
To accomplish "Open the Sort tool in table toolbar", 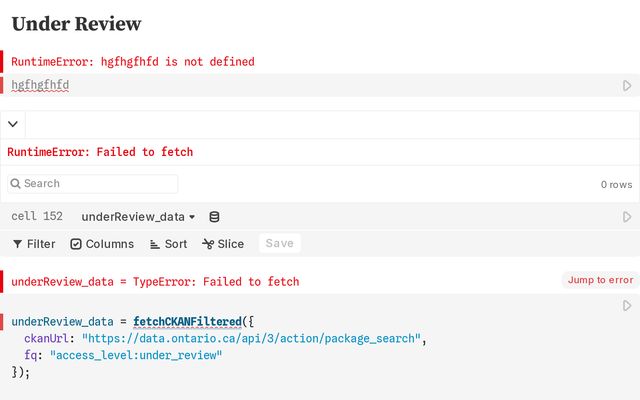I will pyautogui.click(x=168, y=244).
